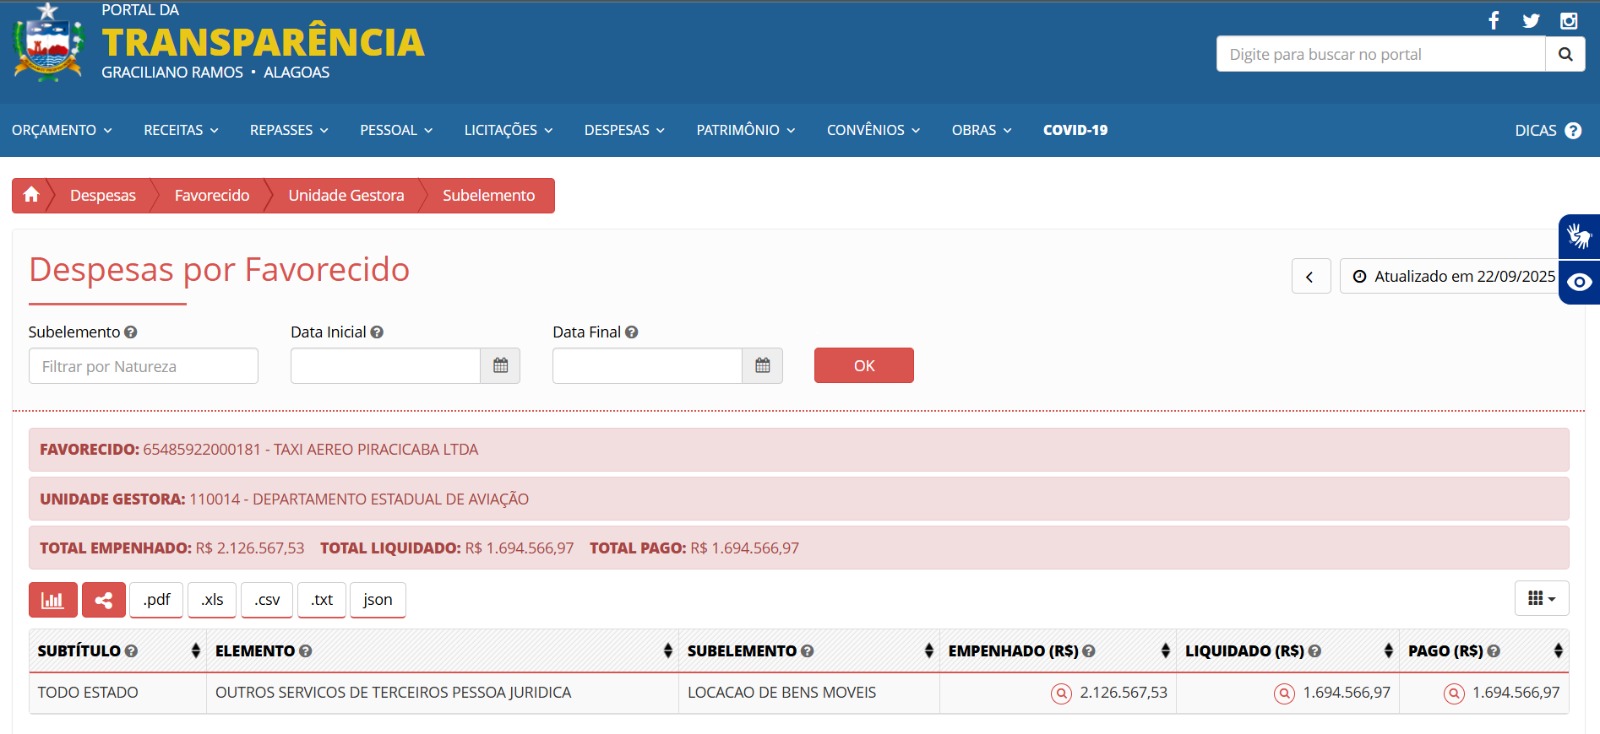Open the Instagram social icon
The width and height of the screenshot is (1600, 734).
(1569, 20)
